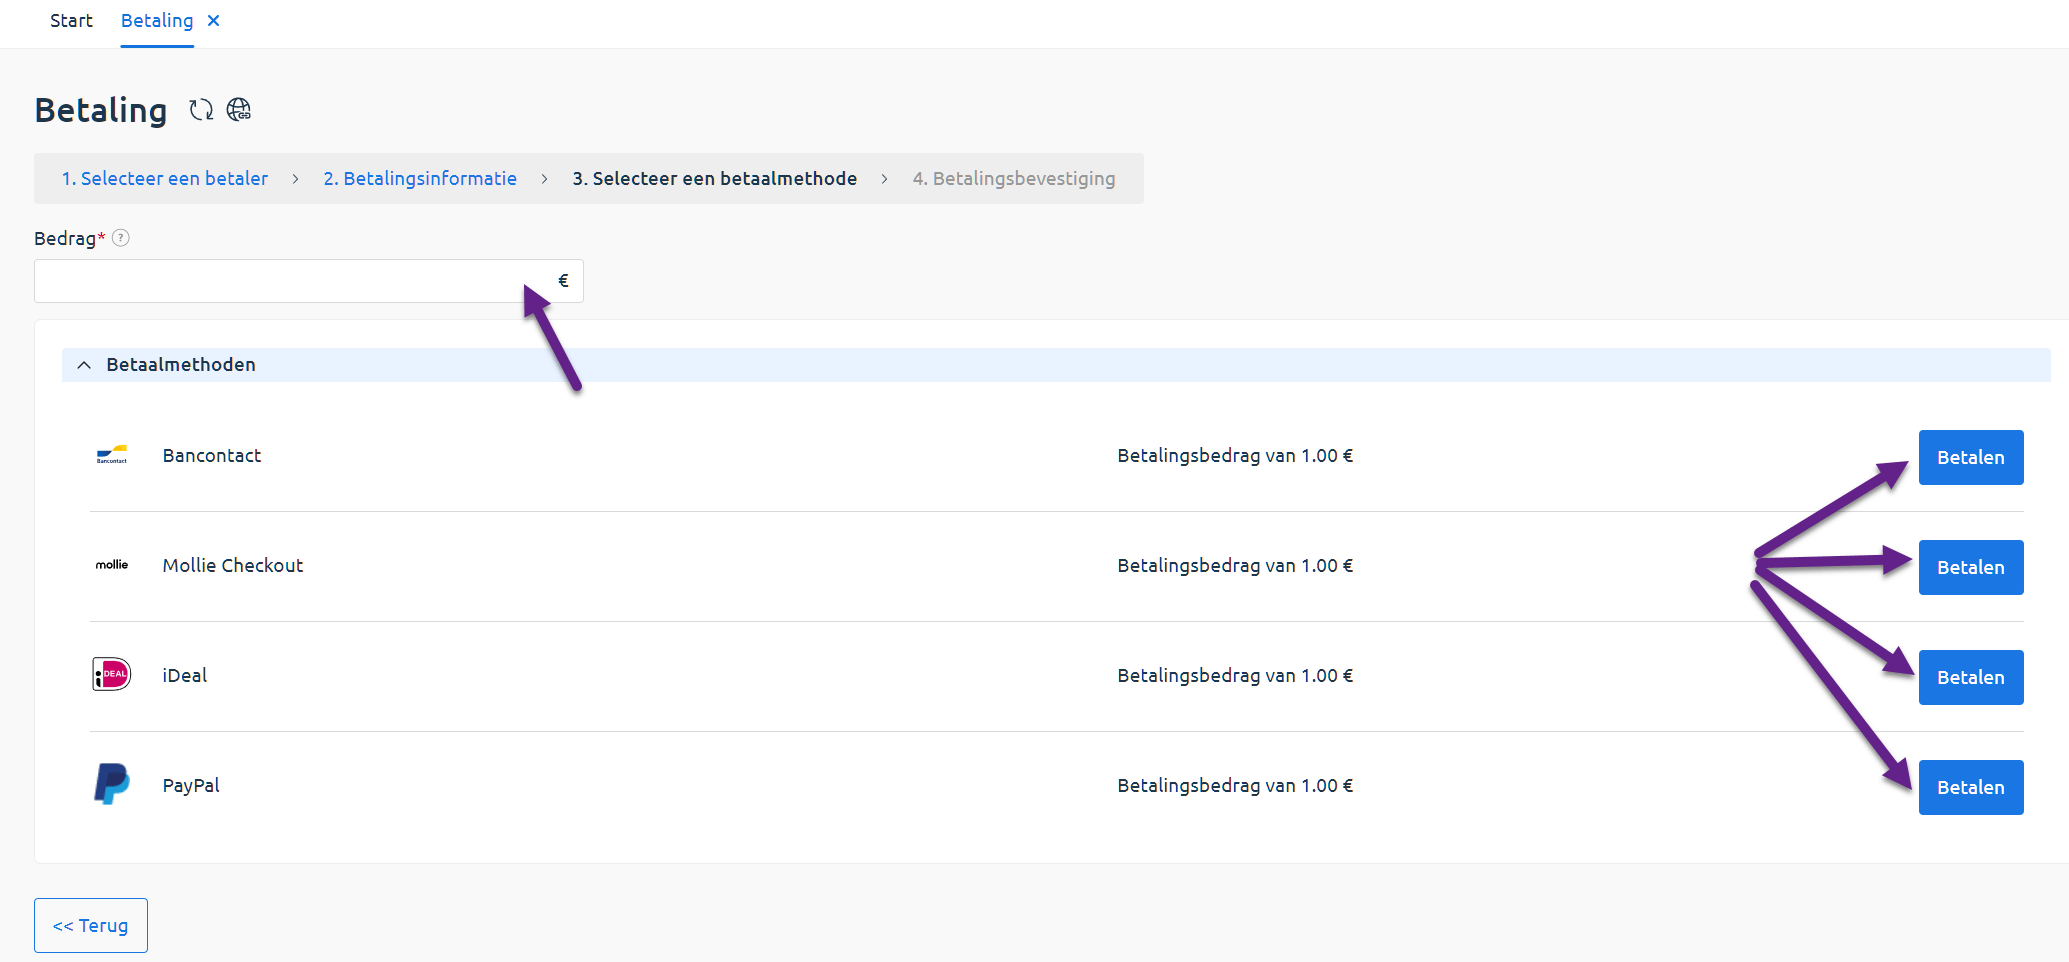This screenshot has height=962, width=2069.
Task: Open the globe link icon next to Betaling
Action: (240, 110)
